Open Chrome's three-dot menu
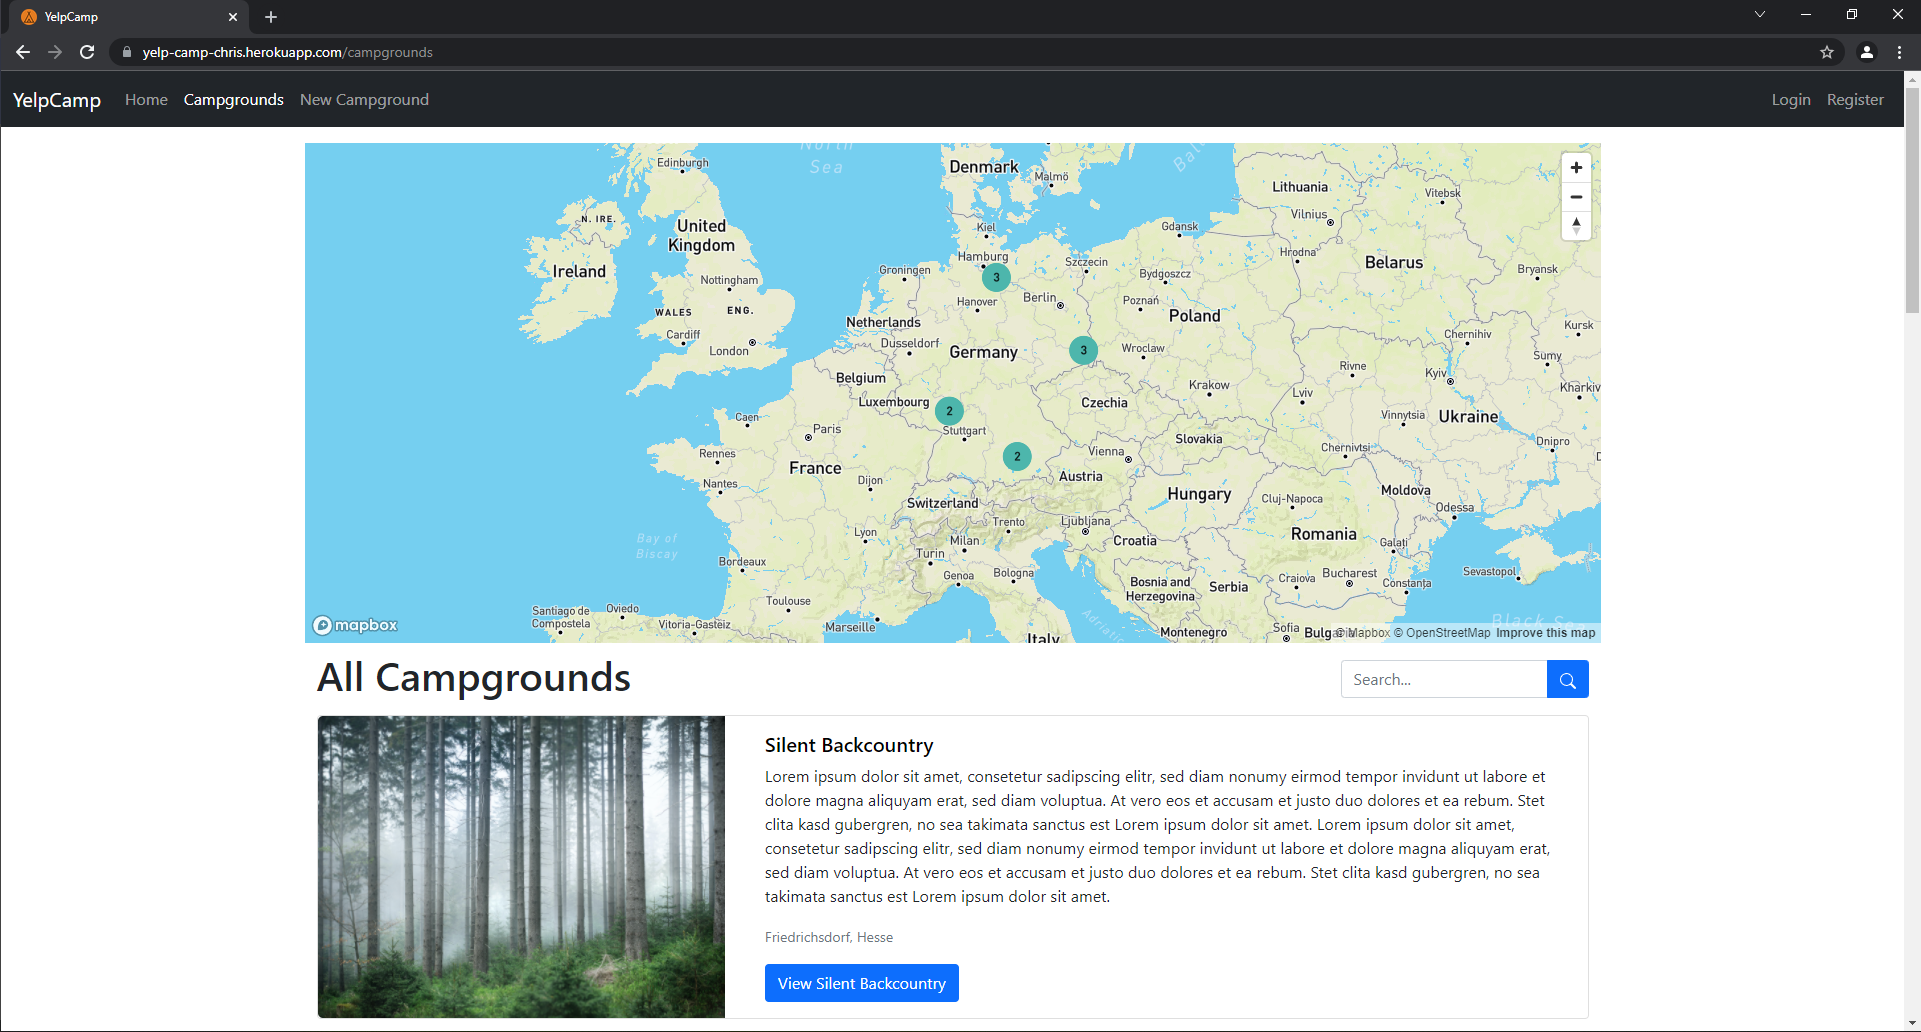Image resolution: width=1921 pixels, height=1032 pixels. (x=1899, y=52)
